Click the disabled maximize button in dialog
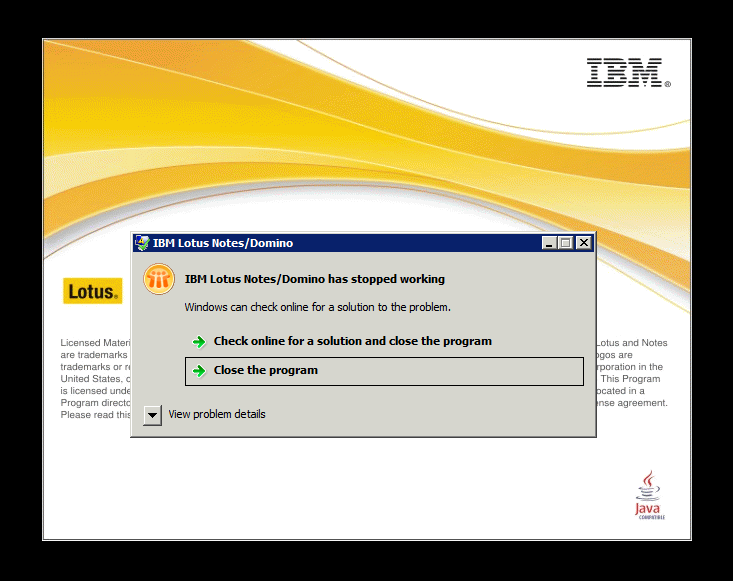This screenshot has width=733, height=581. pos(566,243)
